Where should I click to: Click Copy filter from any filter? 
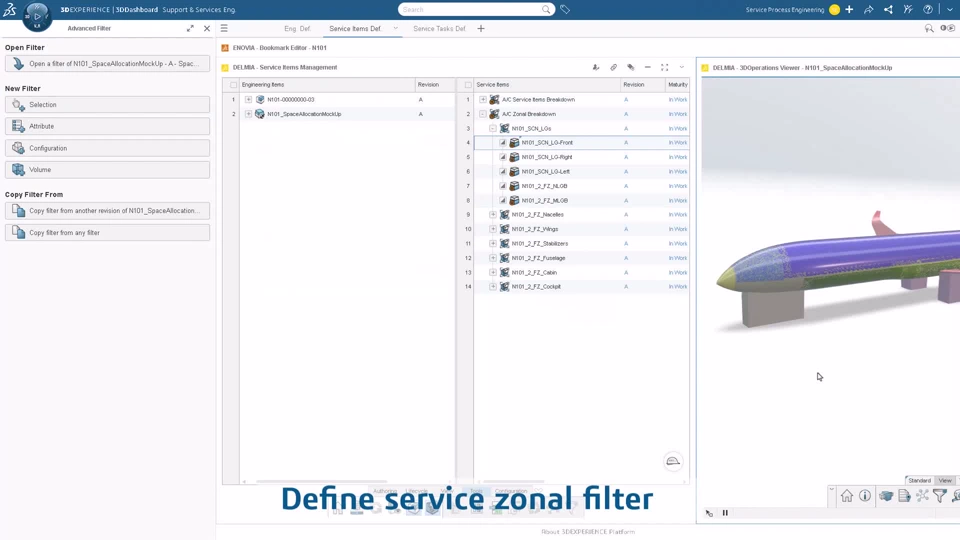click(x=108, y=233)
